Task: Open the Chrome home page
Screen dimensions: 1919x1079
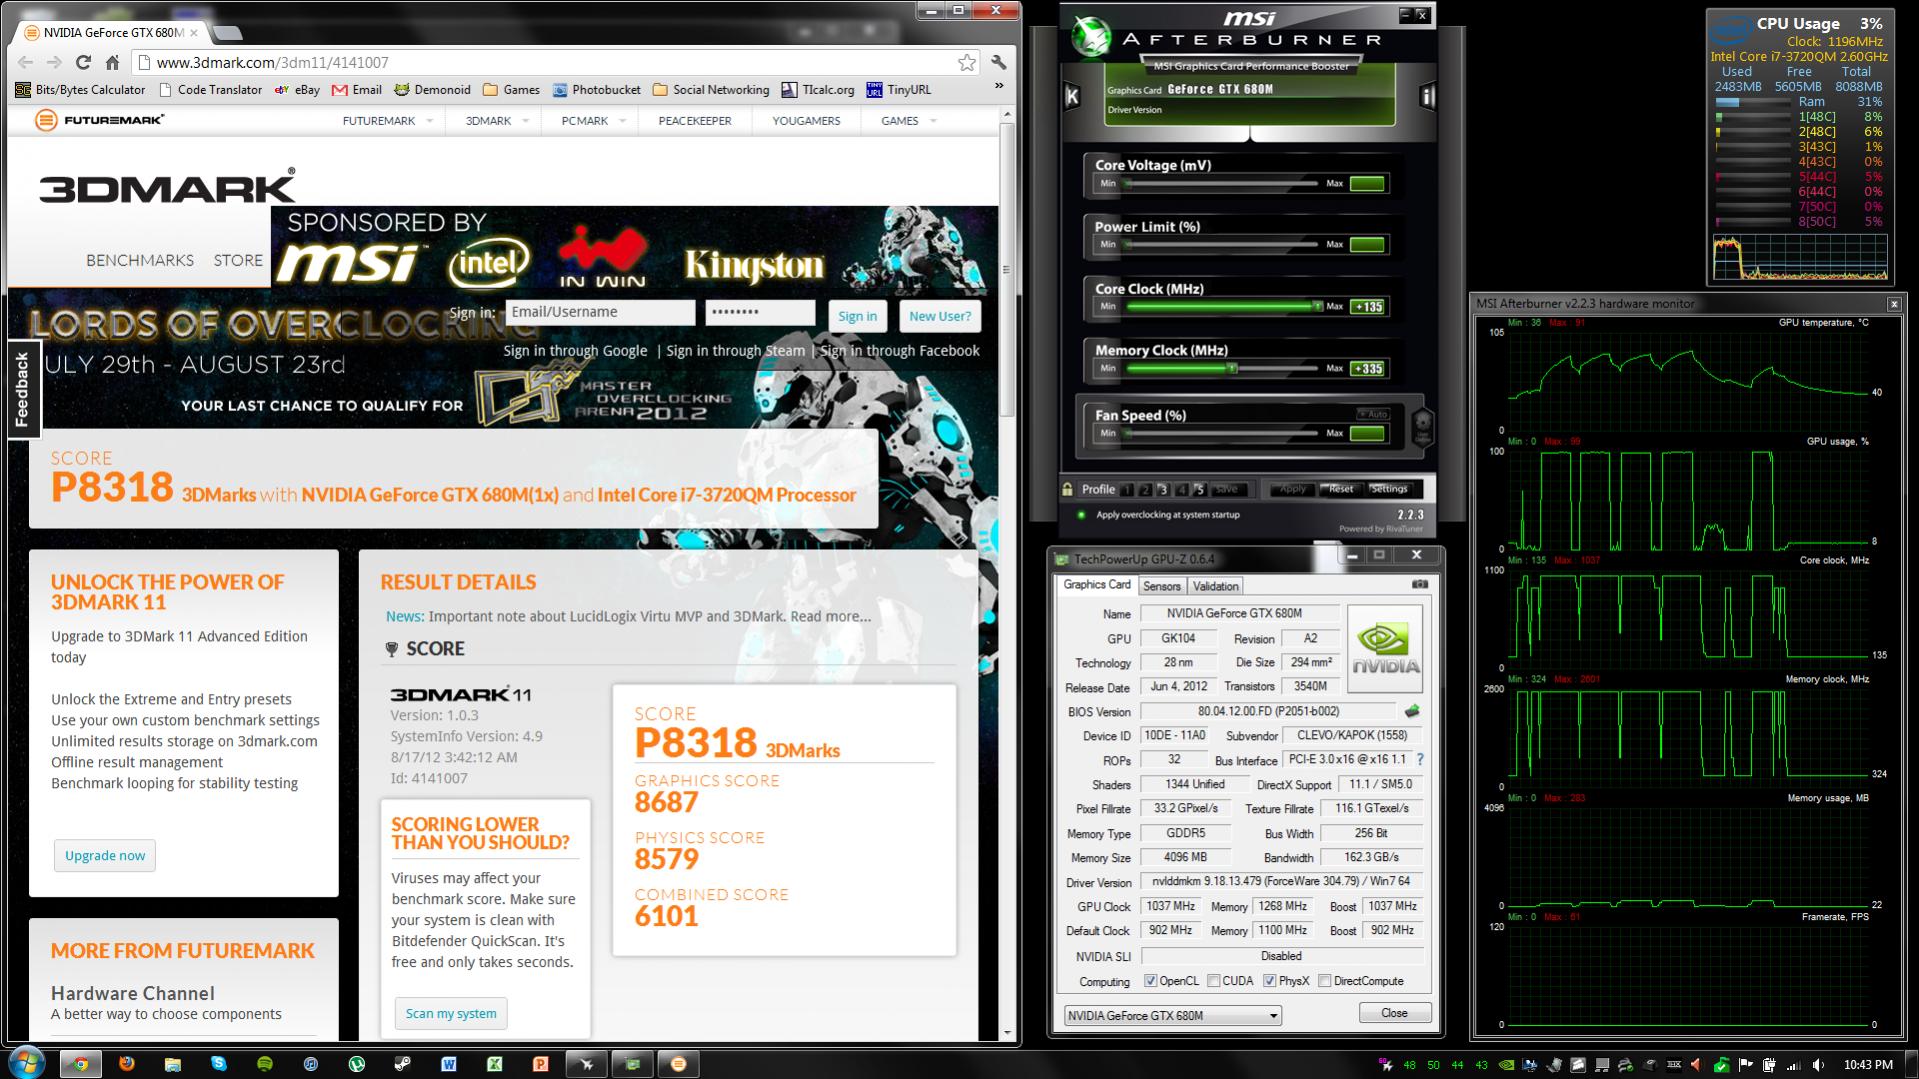Action: coord(112,62)
